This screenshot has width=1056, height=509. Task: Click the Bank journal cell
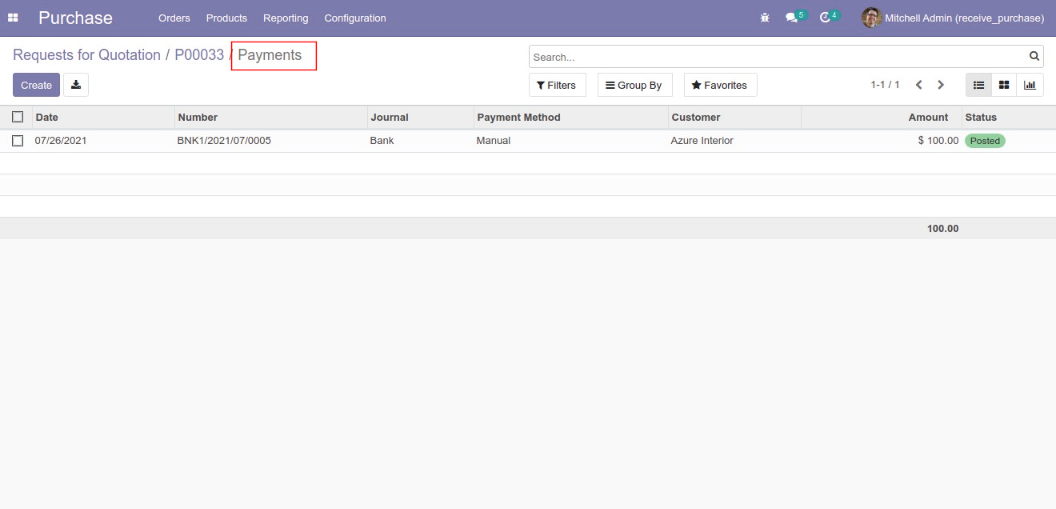point(382,141)
